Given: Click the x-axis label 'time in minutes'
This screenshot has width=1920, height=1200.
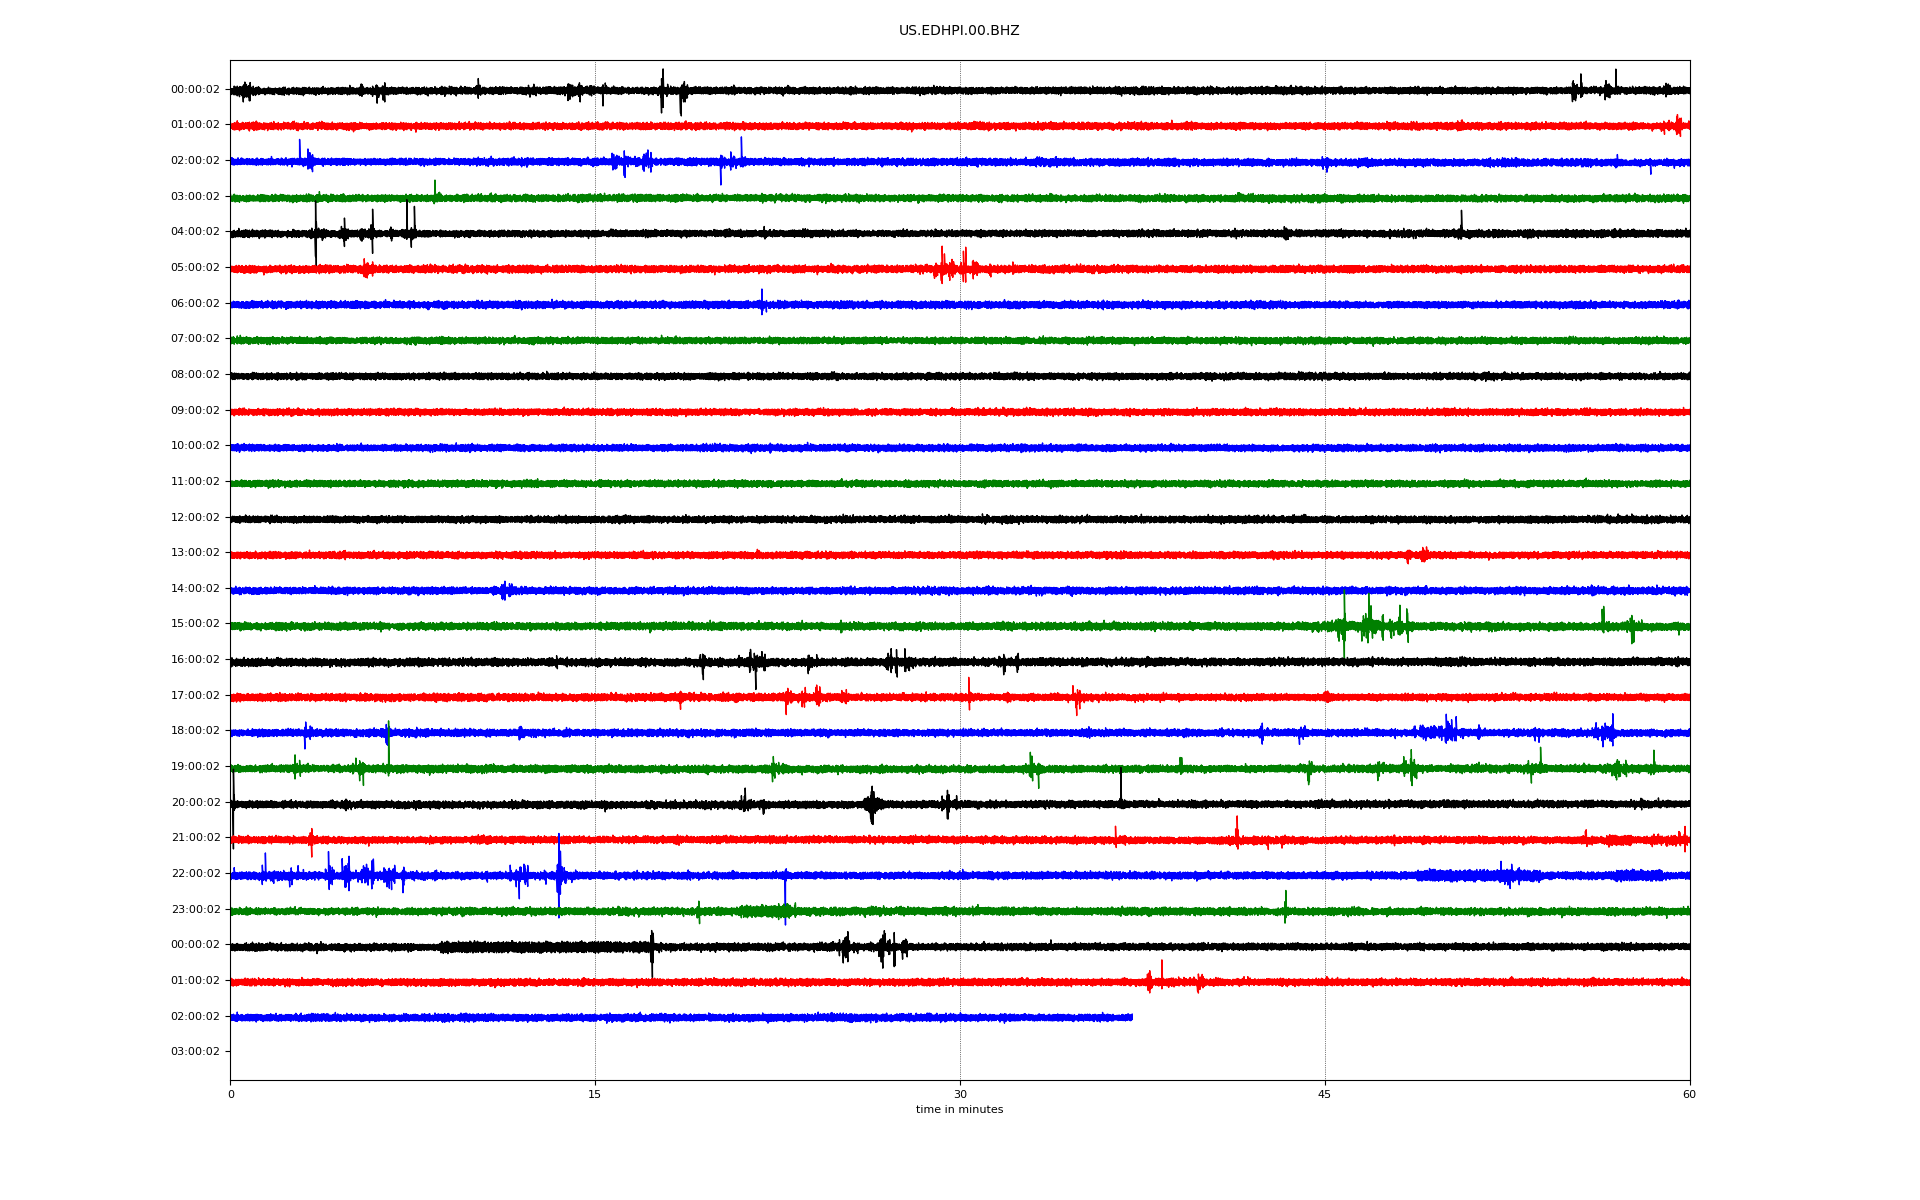Looking at the screenshot, I should tap(959, 1110).
